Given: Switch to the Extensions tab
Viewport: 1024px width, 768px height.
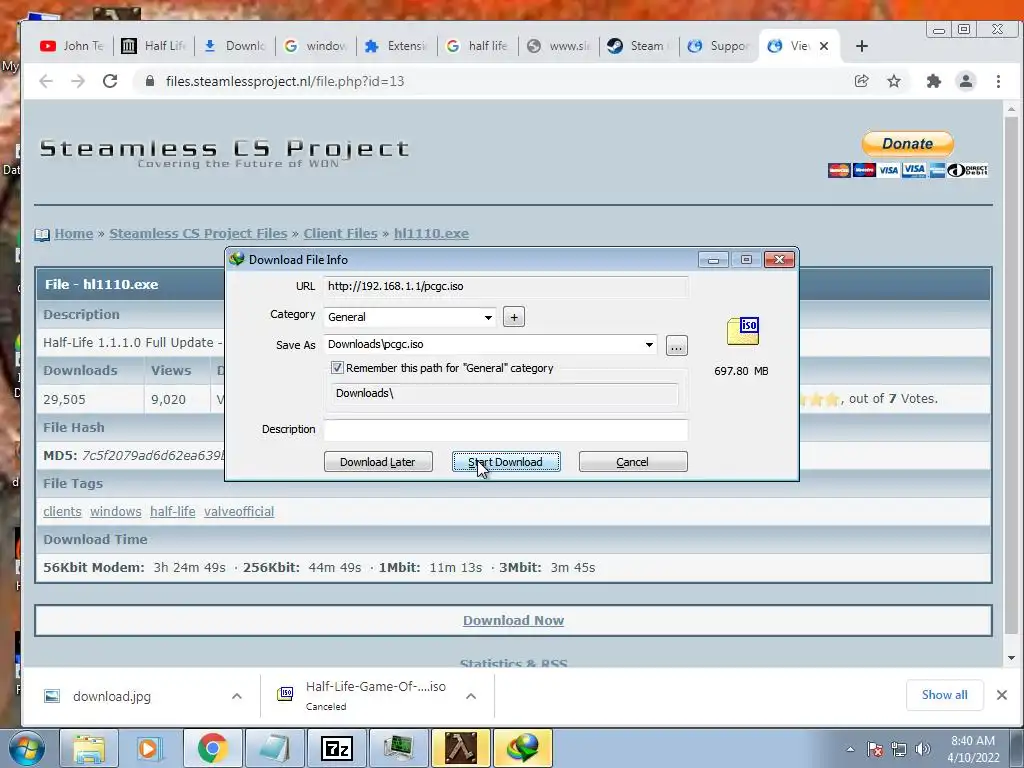Looking at the screenshot, I should tap(397, 46).
